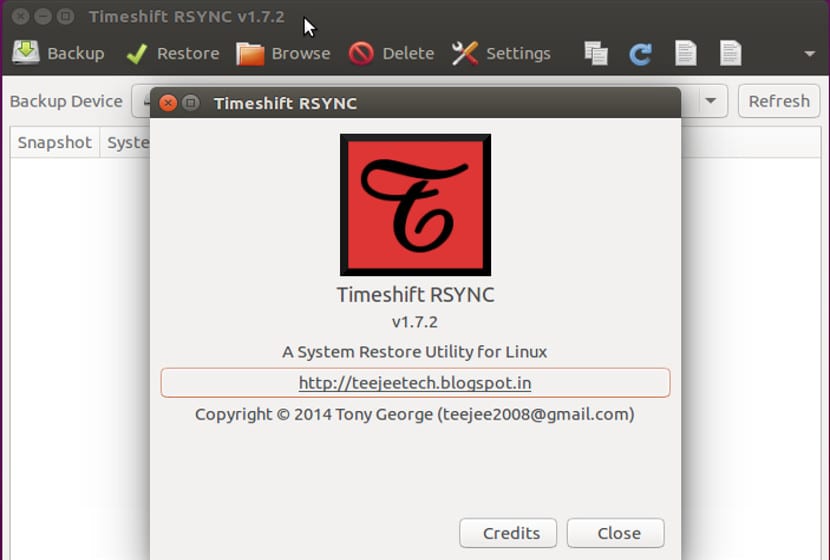Open the teejeetech.blogspot.in link

coord(415,382)
